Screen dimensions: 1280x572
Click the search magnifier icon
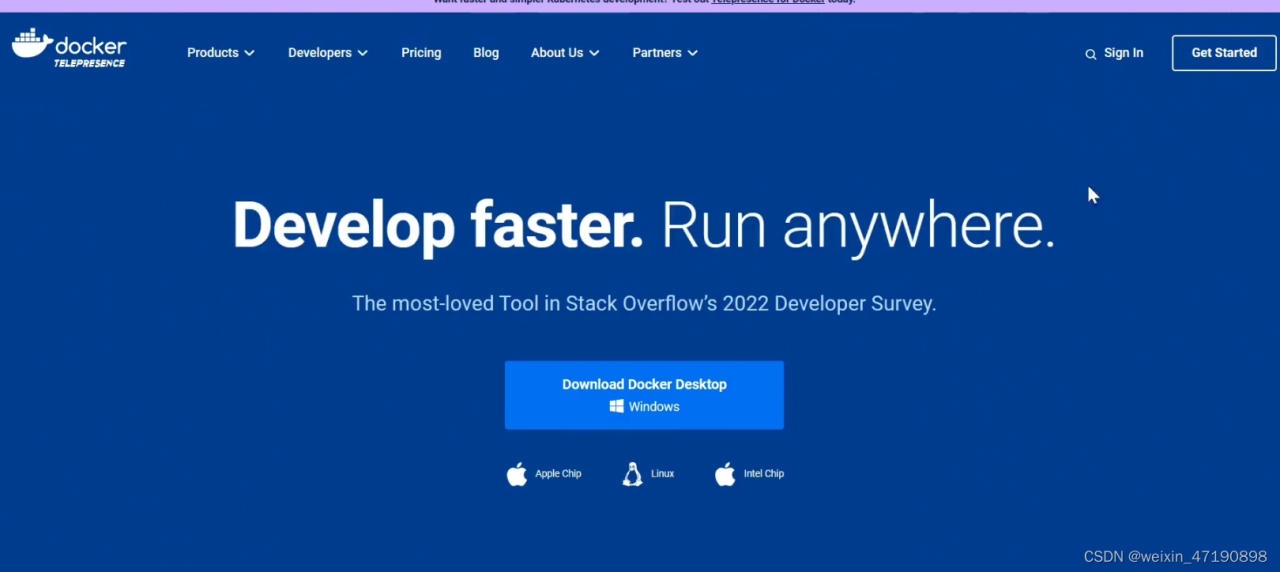click(x=1091, y=54)
